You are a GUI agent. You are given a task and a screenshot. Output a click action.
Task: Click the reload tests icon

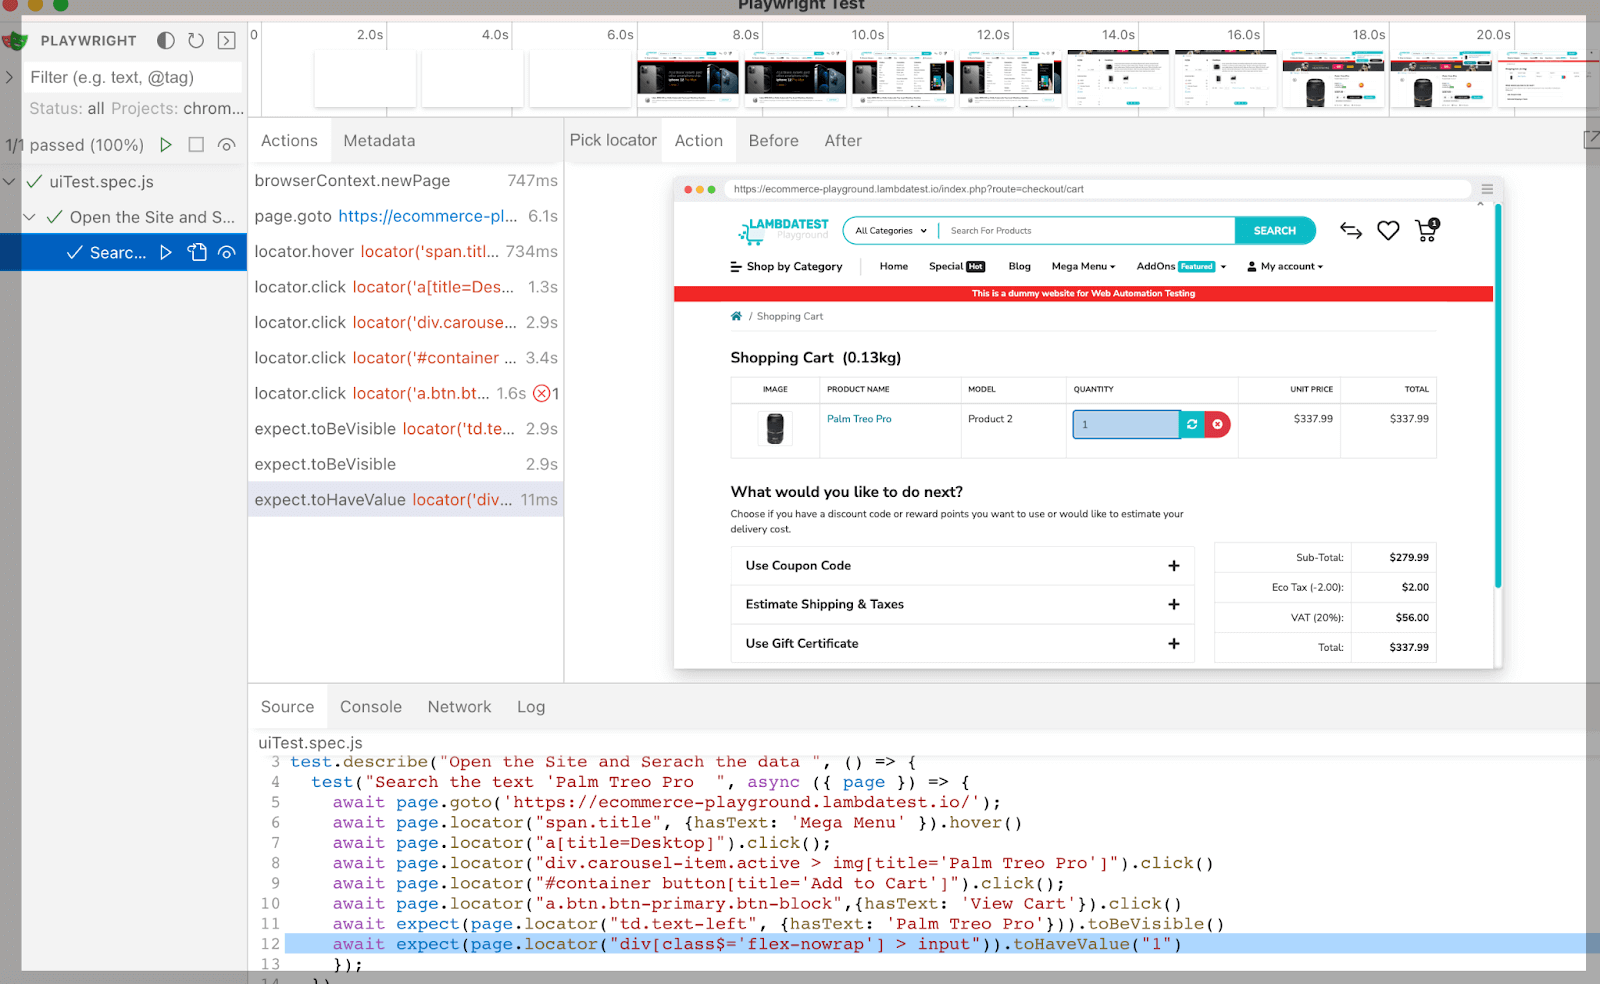pos(196,41)
